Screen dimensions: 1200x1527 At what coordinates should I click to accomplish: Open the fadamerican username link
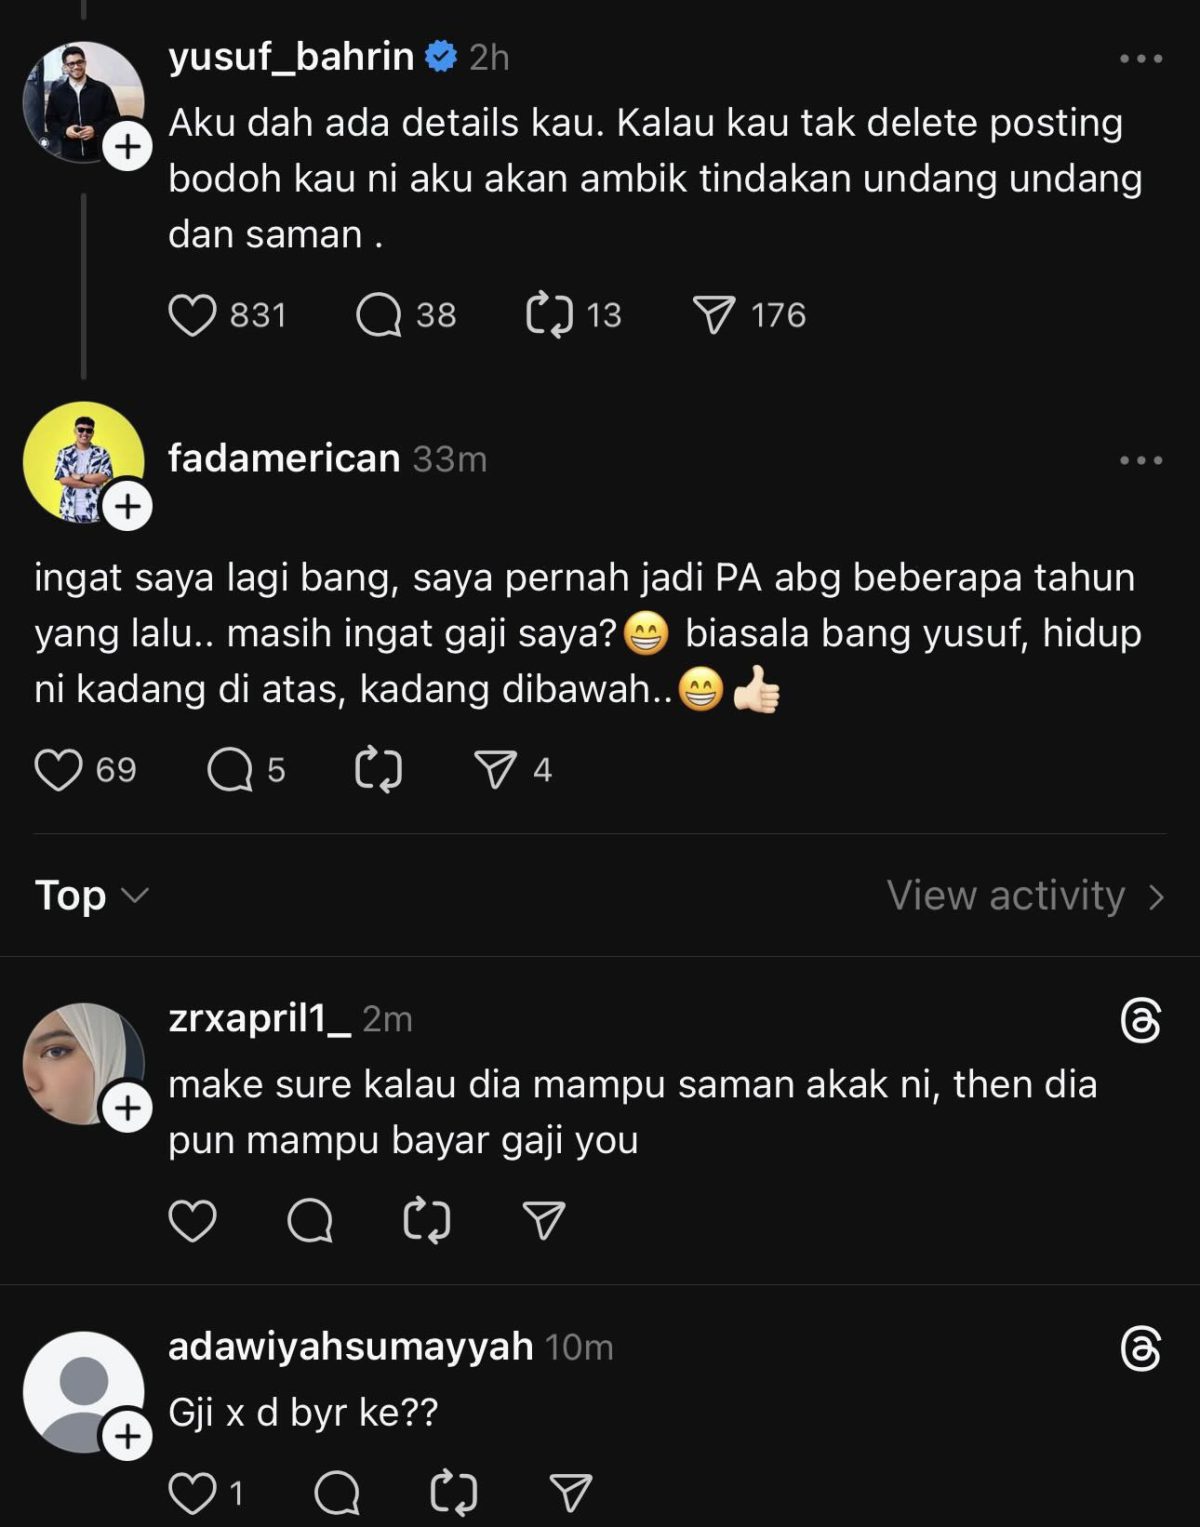coord(284,458)
